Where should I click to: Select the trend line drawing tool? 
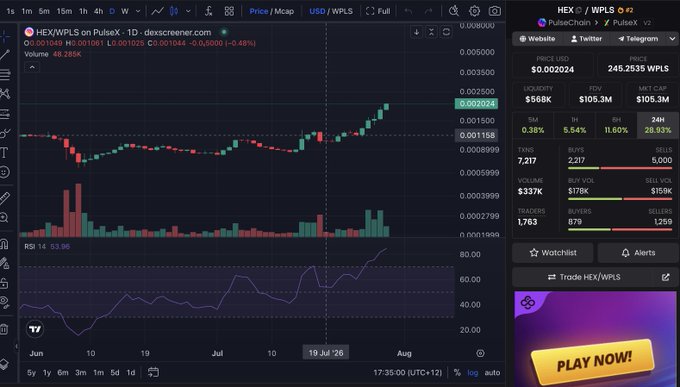pyautogui.click(x=5, y=55)
